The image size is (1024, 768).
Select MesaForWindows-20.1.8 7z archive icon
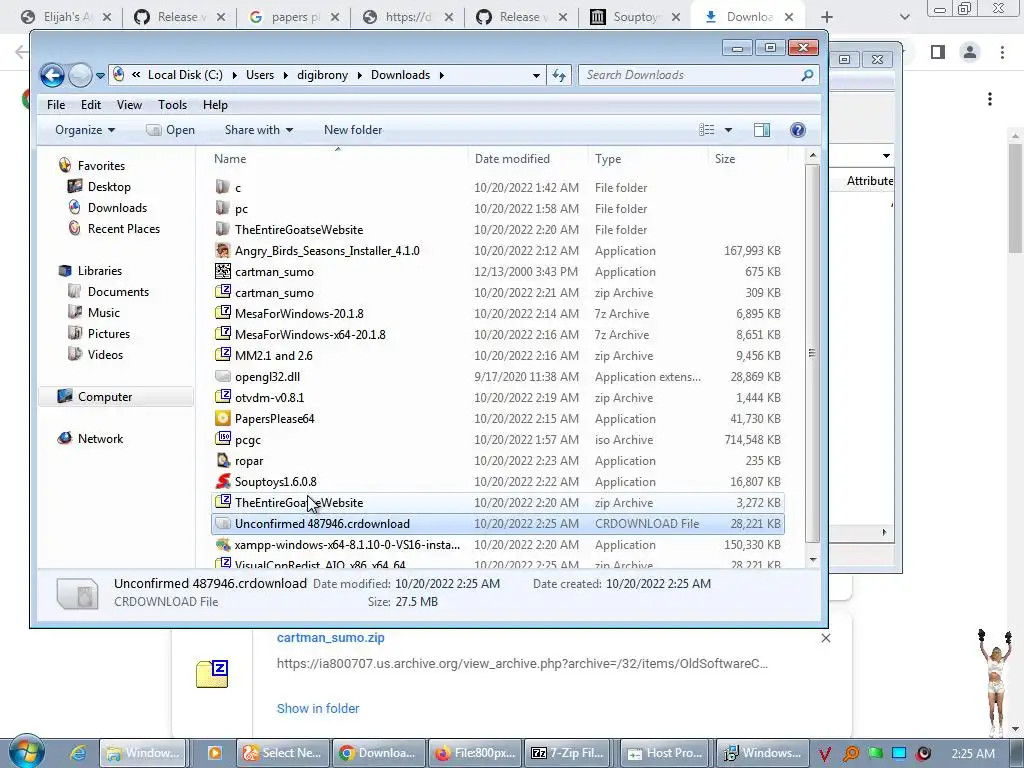(223, 313)
